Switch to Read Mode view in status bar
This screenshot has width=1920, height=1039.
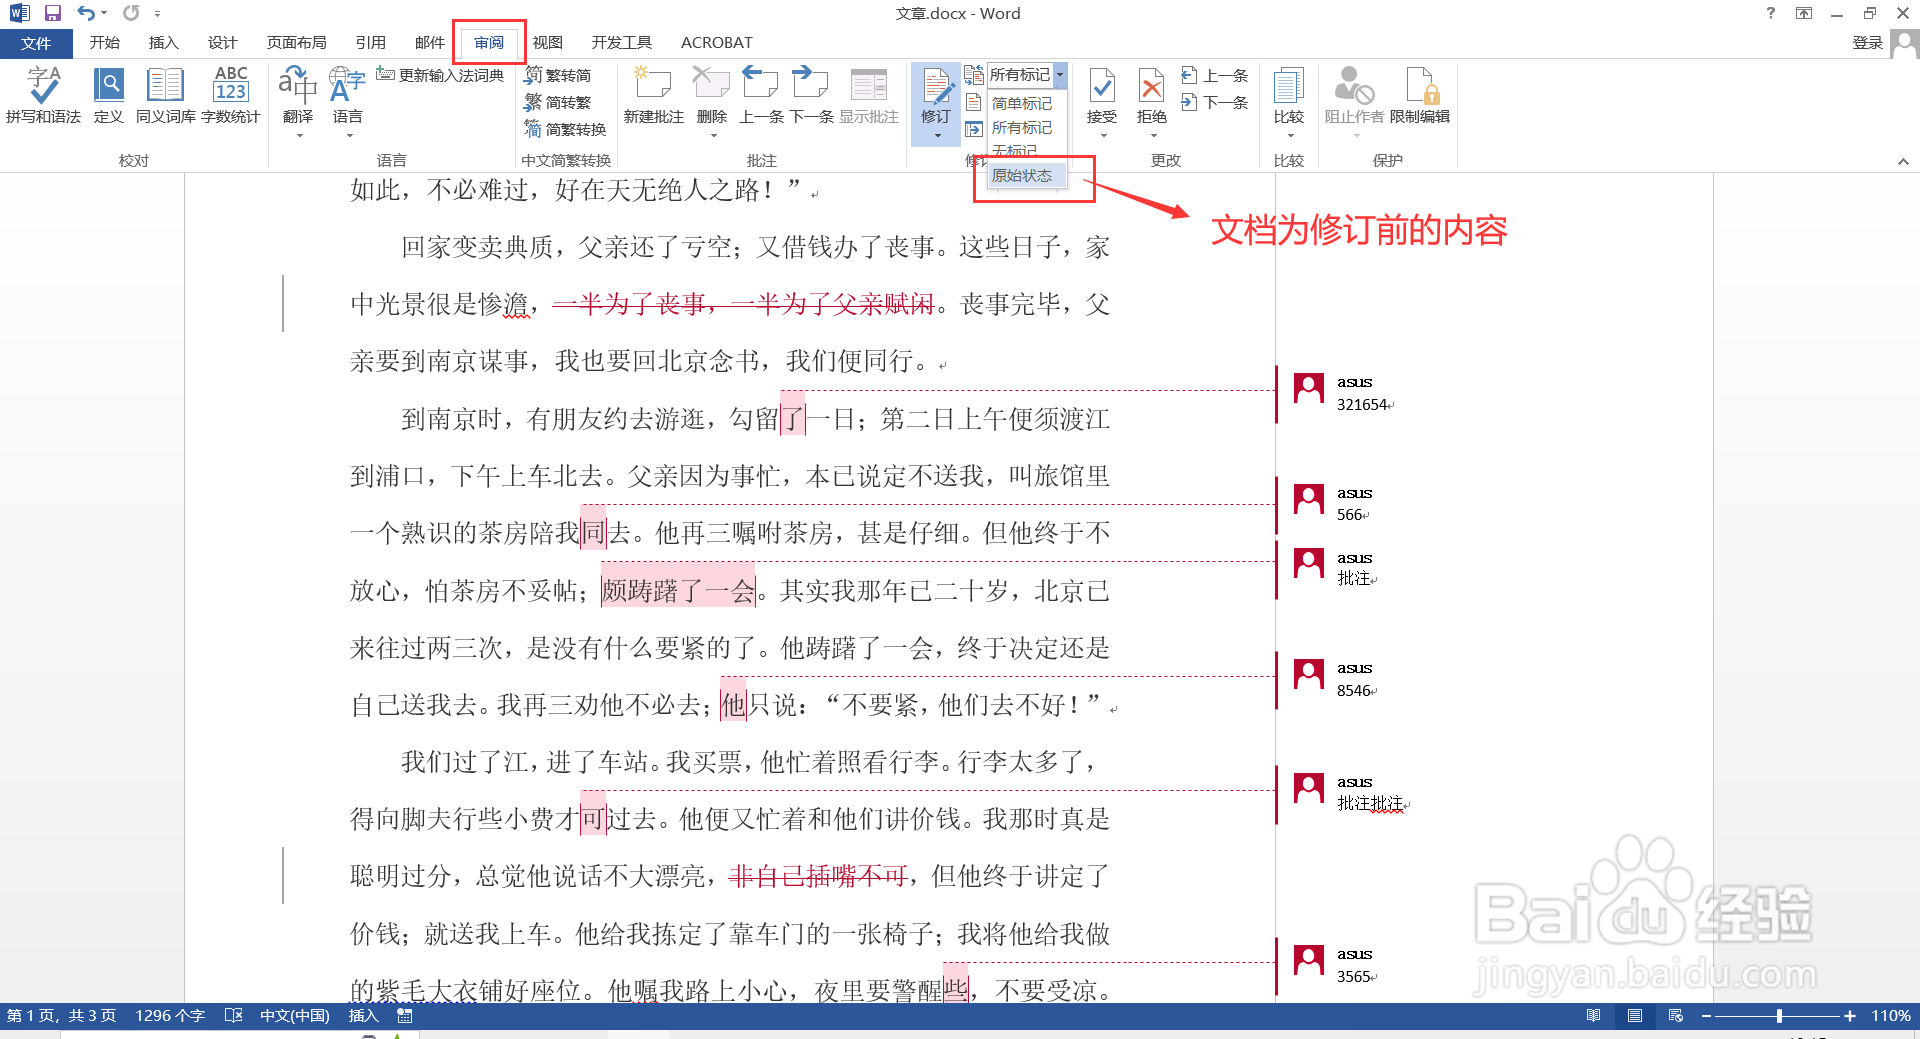pos(1594,1016)
